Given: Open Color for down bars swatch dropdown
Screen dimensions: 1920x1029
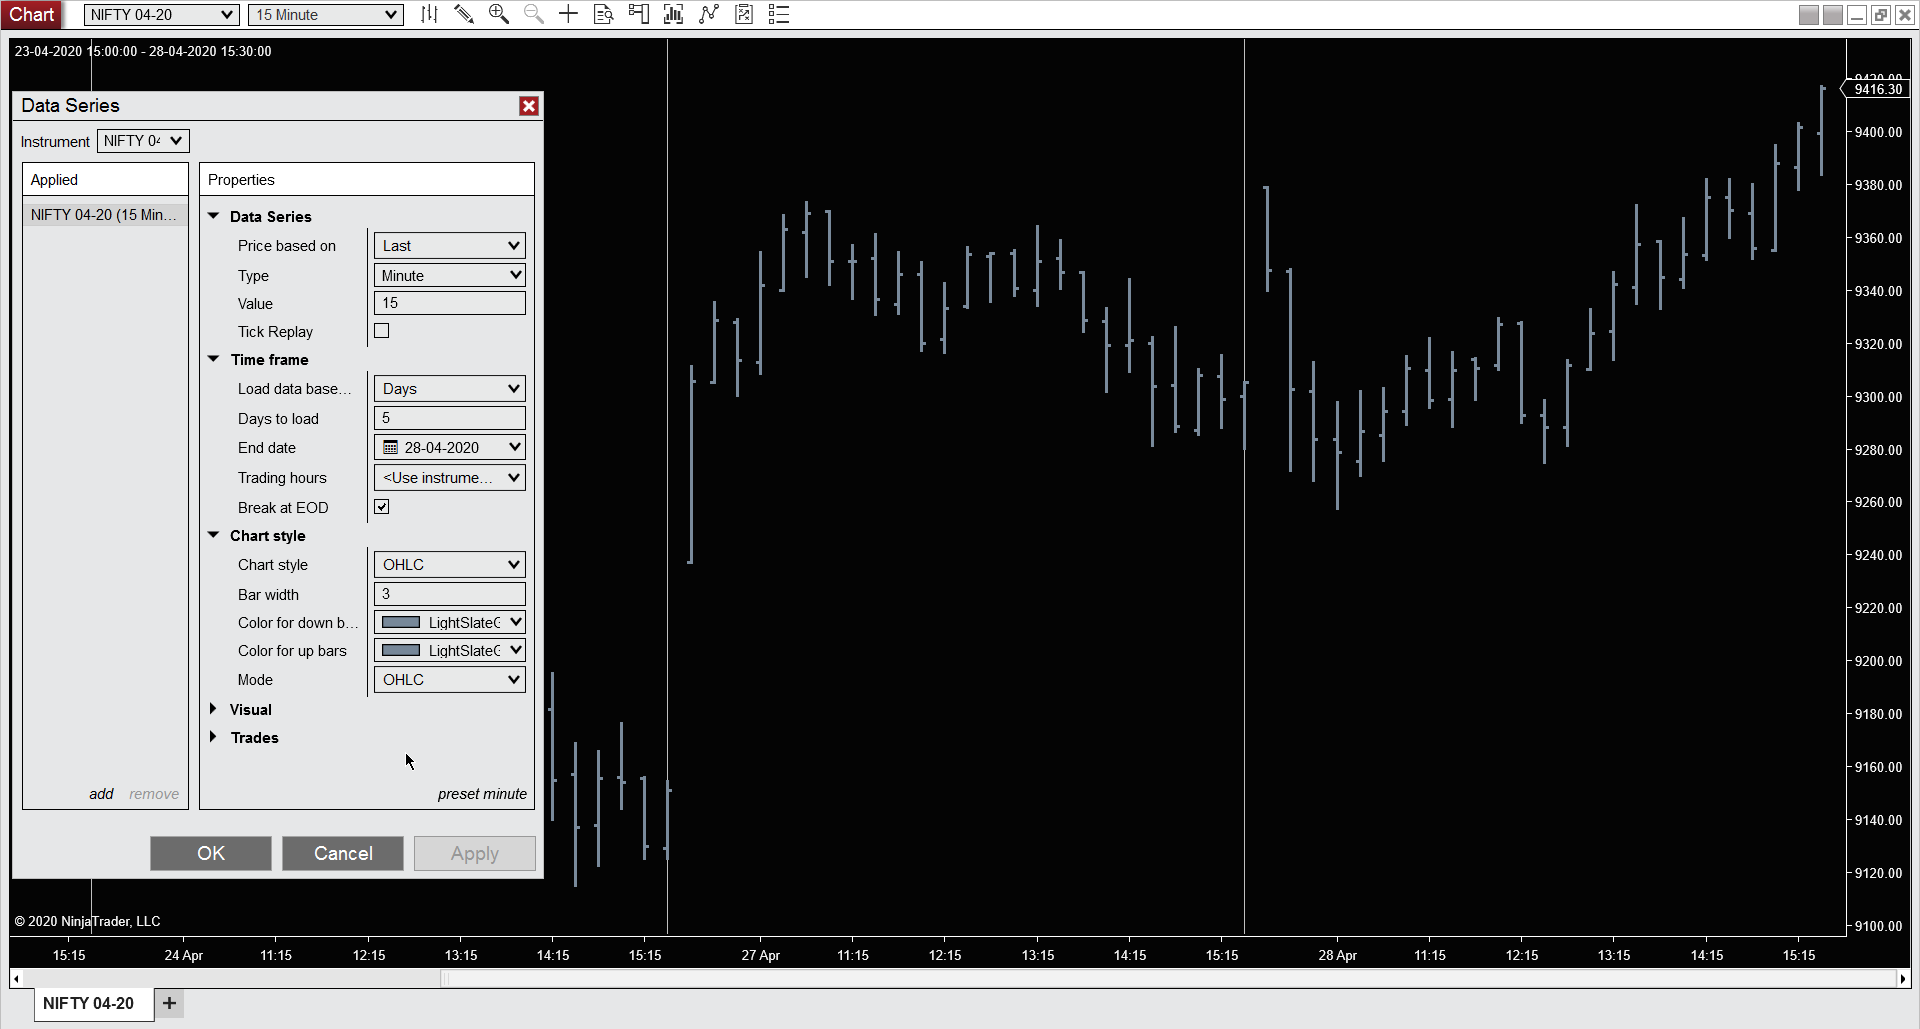Looking at the screenshot, I should click(450, 622).
